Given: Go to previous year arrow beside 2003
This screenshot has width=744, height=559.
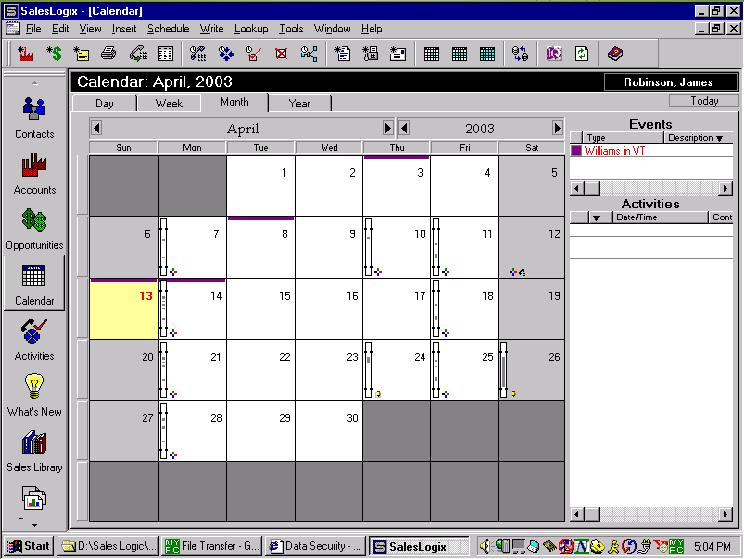Looking at the screenshot, I should click(x=404, y=128).
